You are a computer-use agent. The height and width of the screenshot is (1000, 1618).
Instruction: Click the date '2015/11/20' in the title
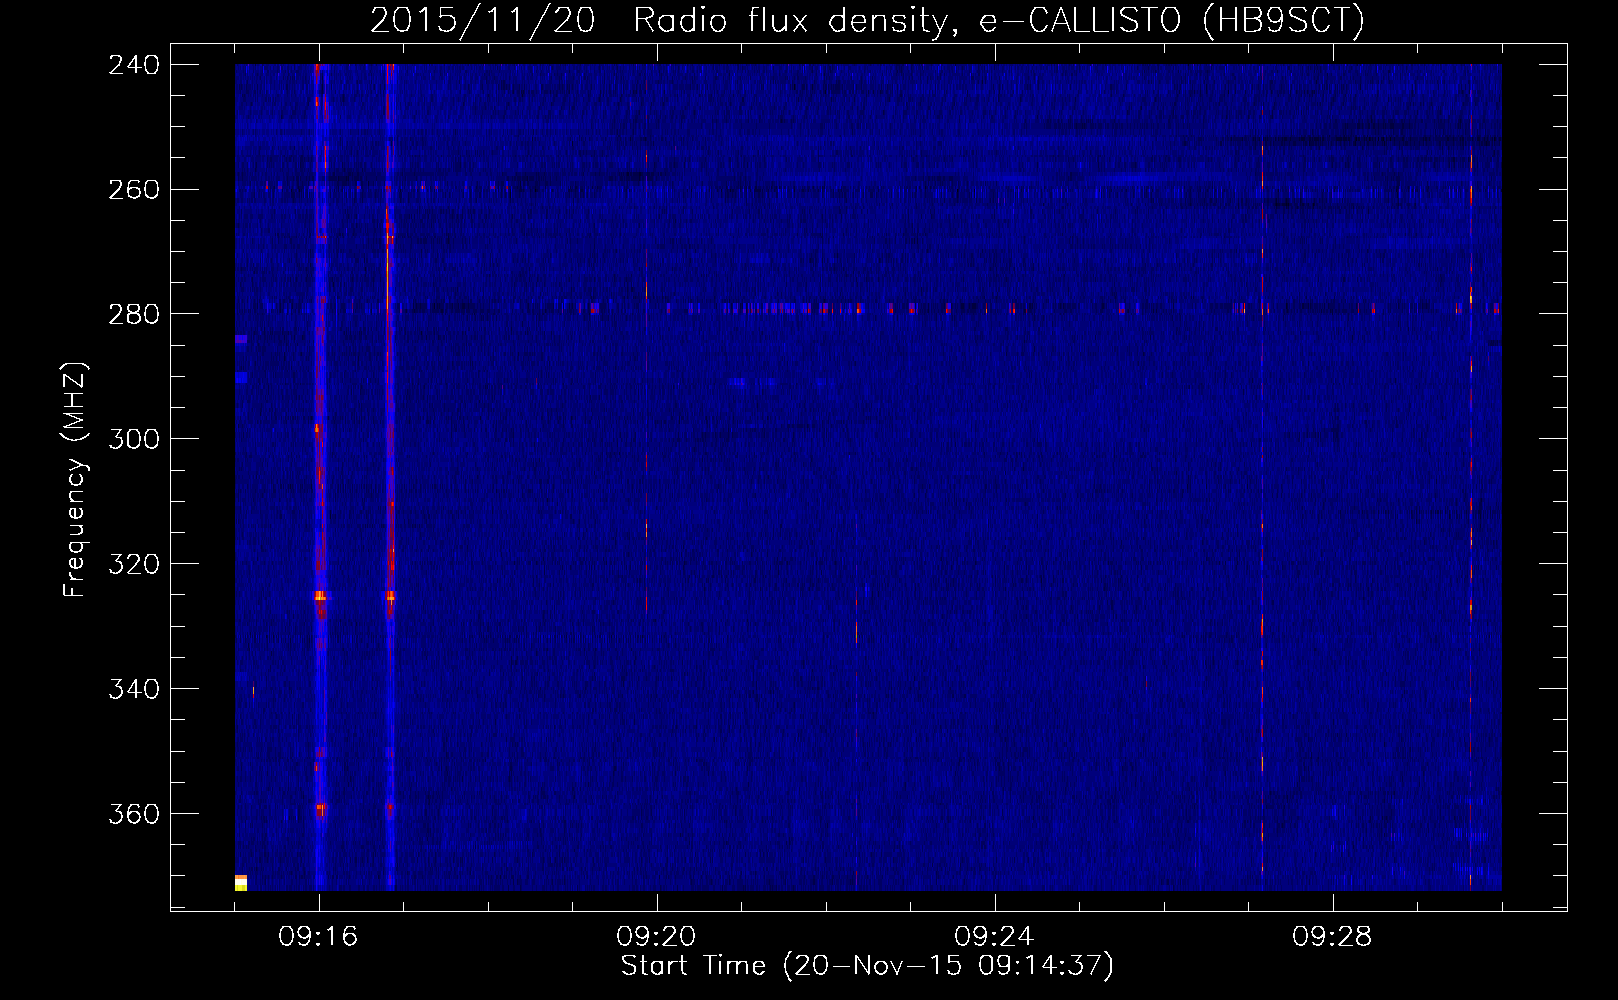[x=483, y=21]
